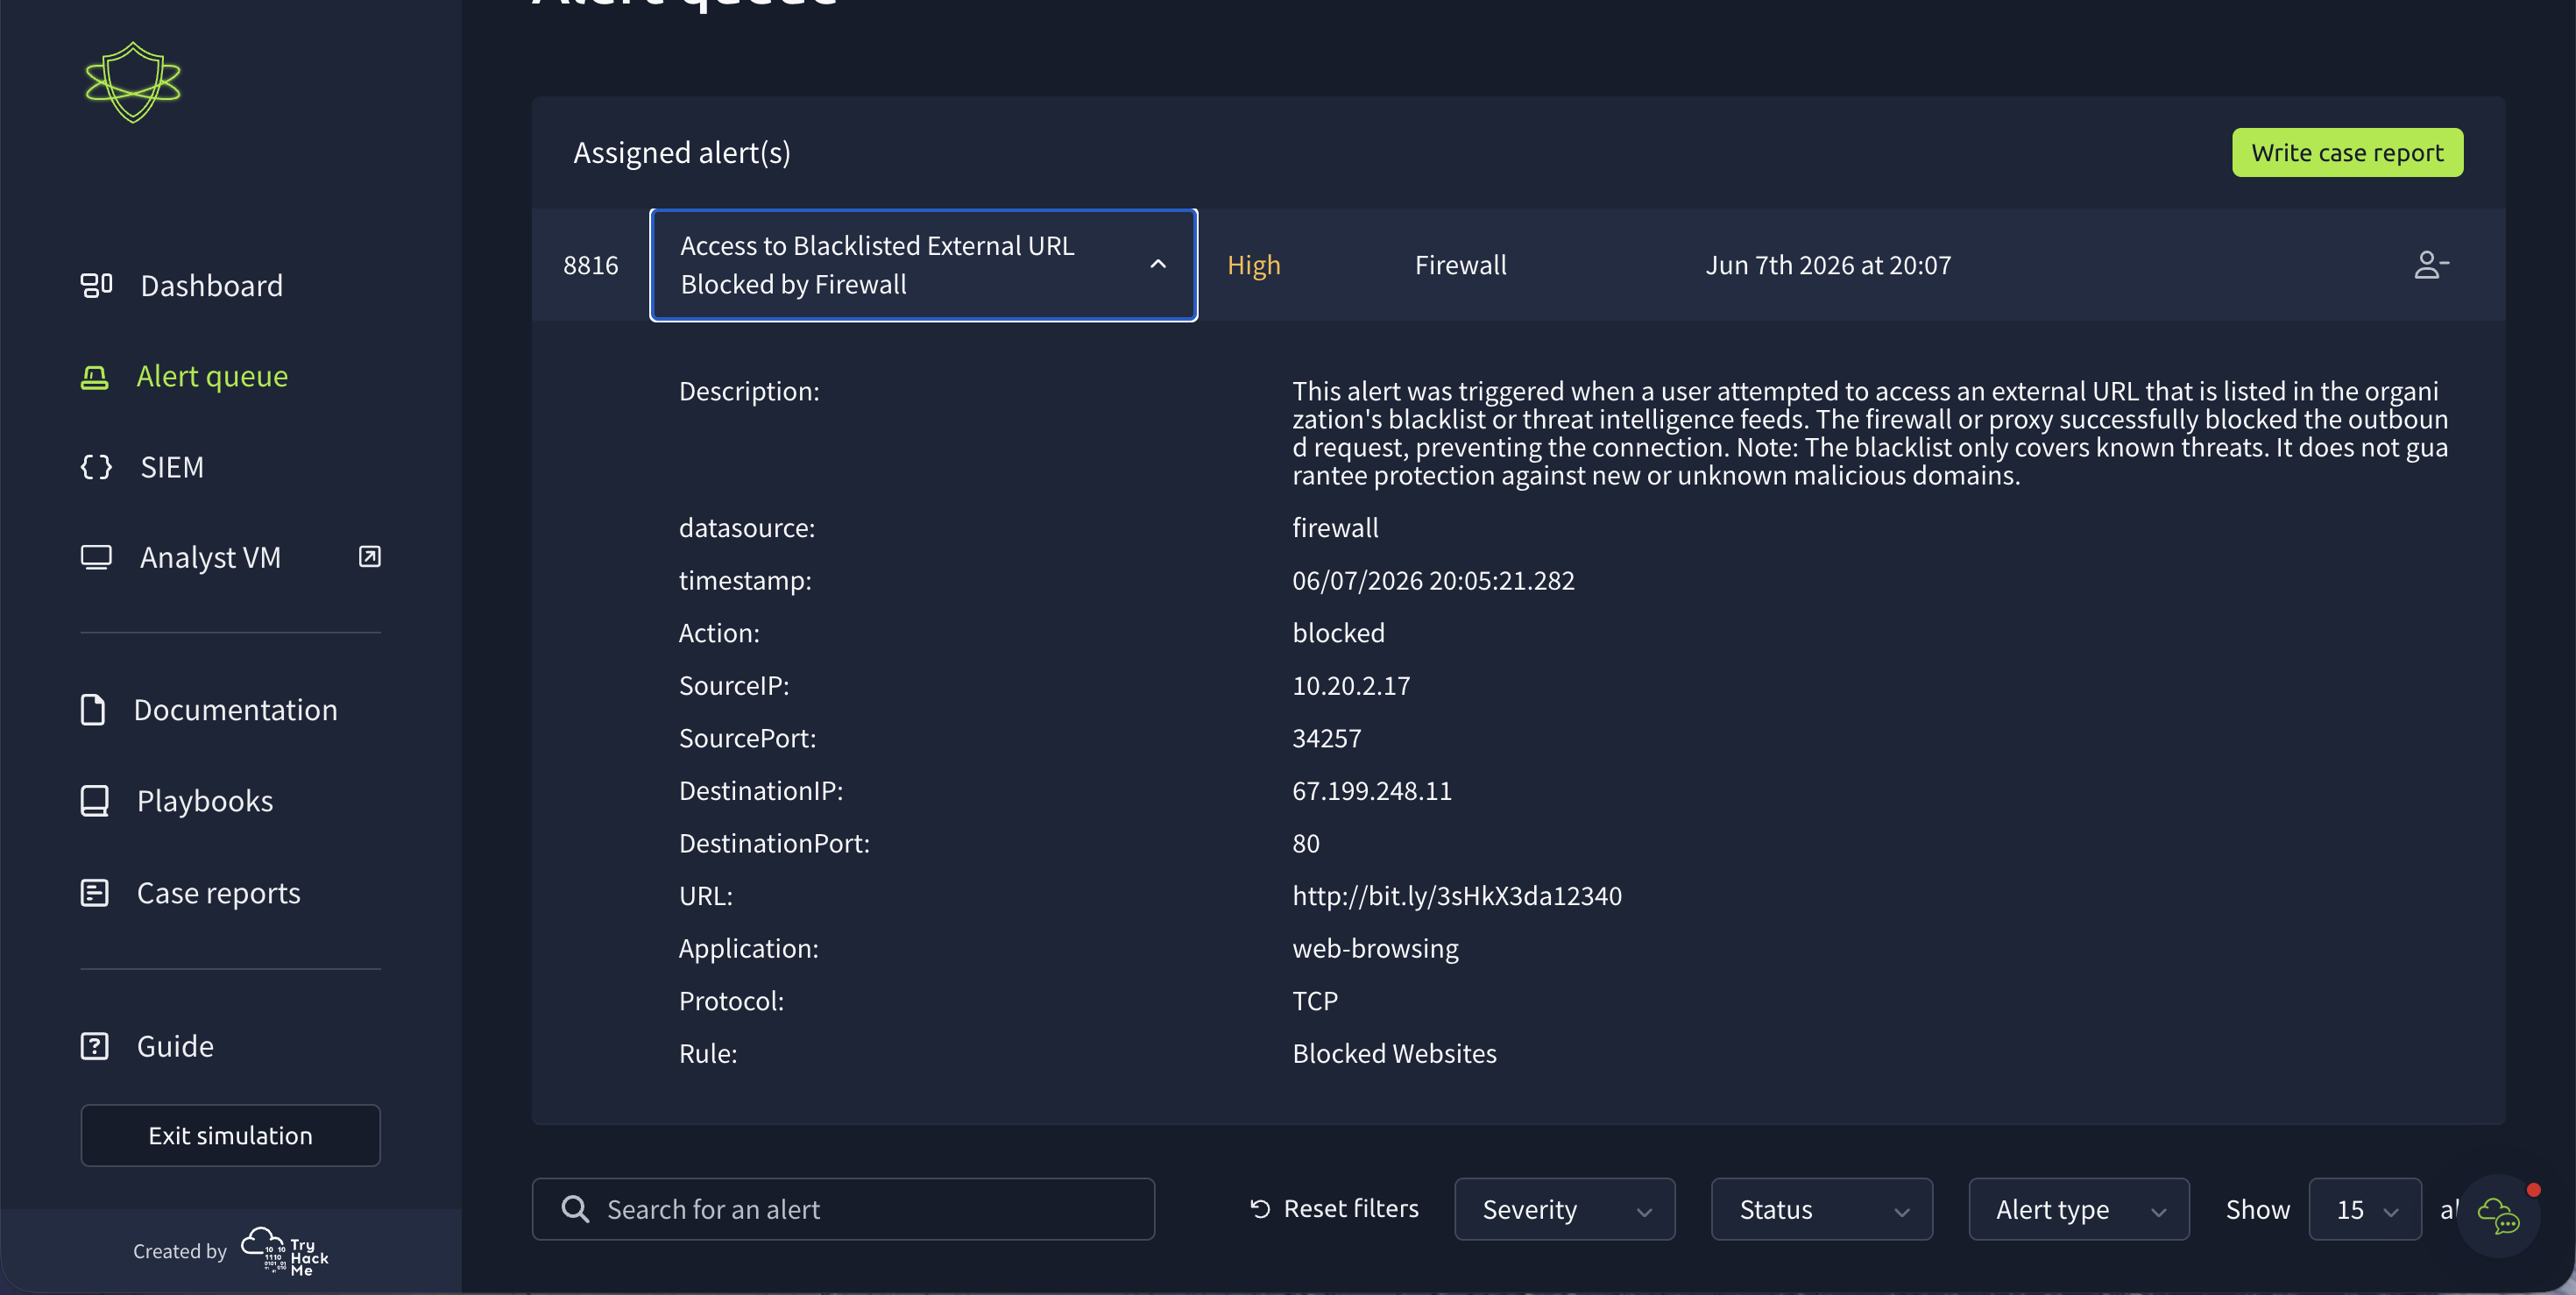Click the alert description paragraph
This screenshot has width=2576, height=1295.
coord(1870,433)
